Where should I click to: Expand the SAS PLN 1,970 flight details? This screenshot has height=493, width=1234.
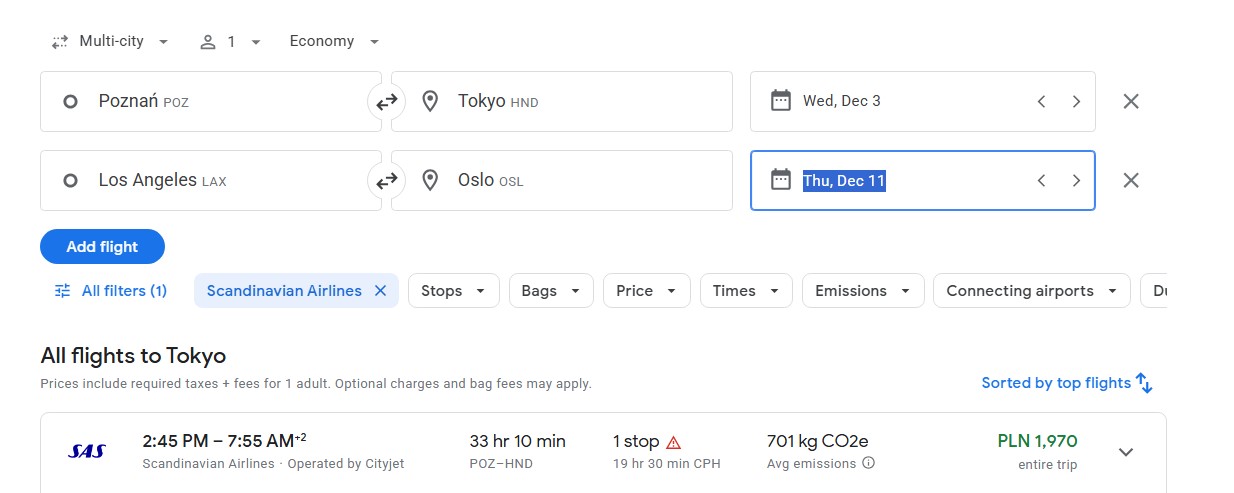1126,452
